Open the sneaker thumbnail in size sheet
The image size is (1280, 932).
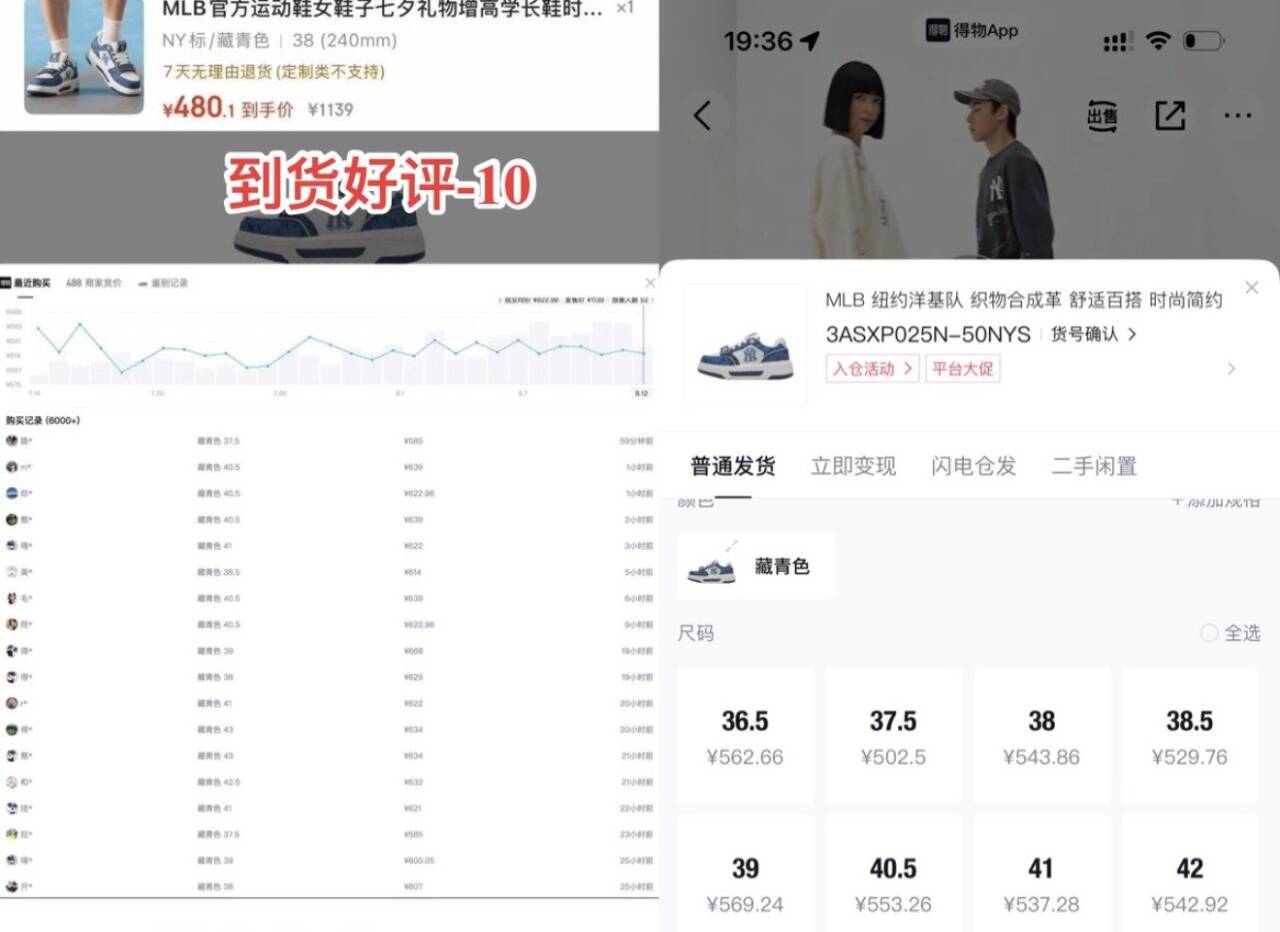click(745, 346)
